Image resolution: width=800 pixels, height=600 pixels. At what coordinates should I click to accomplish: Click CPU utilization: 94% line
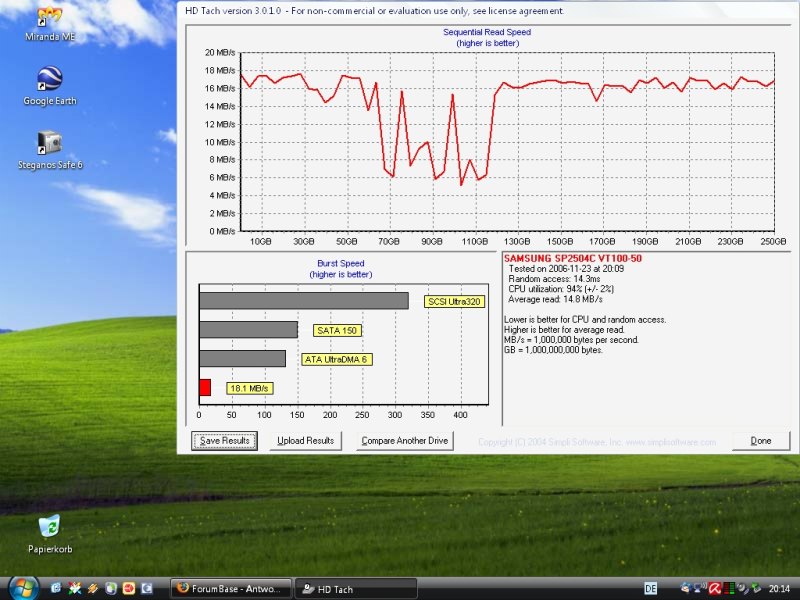(x=561, y=289)
